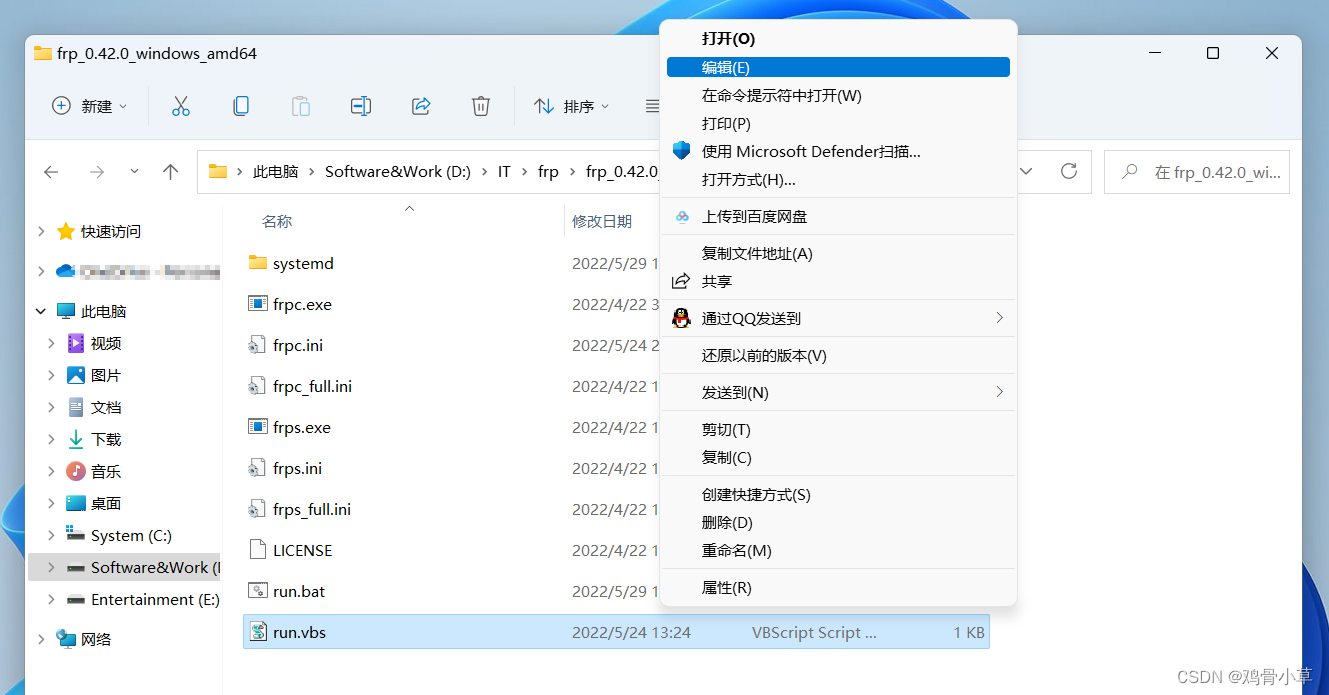Click the Delete trash can icon
Screen dimensions: 1329x695
481,106
